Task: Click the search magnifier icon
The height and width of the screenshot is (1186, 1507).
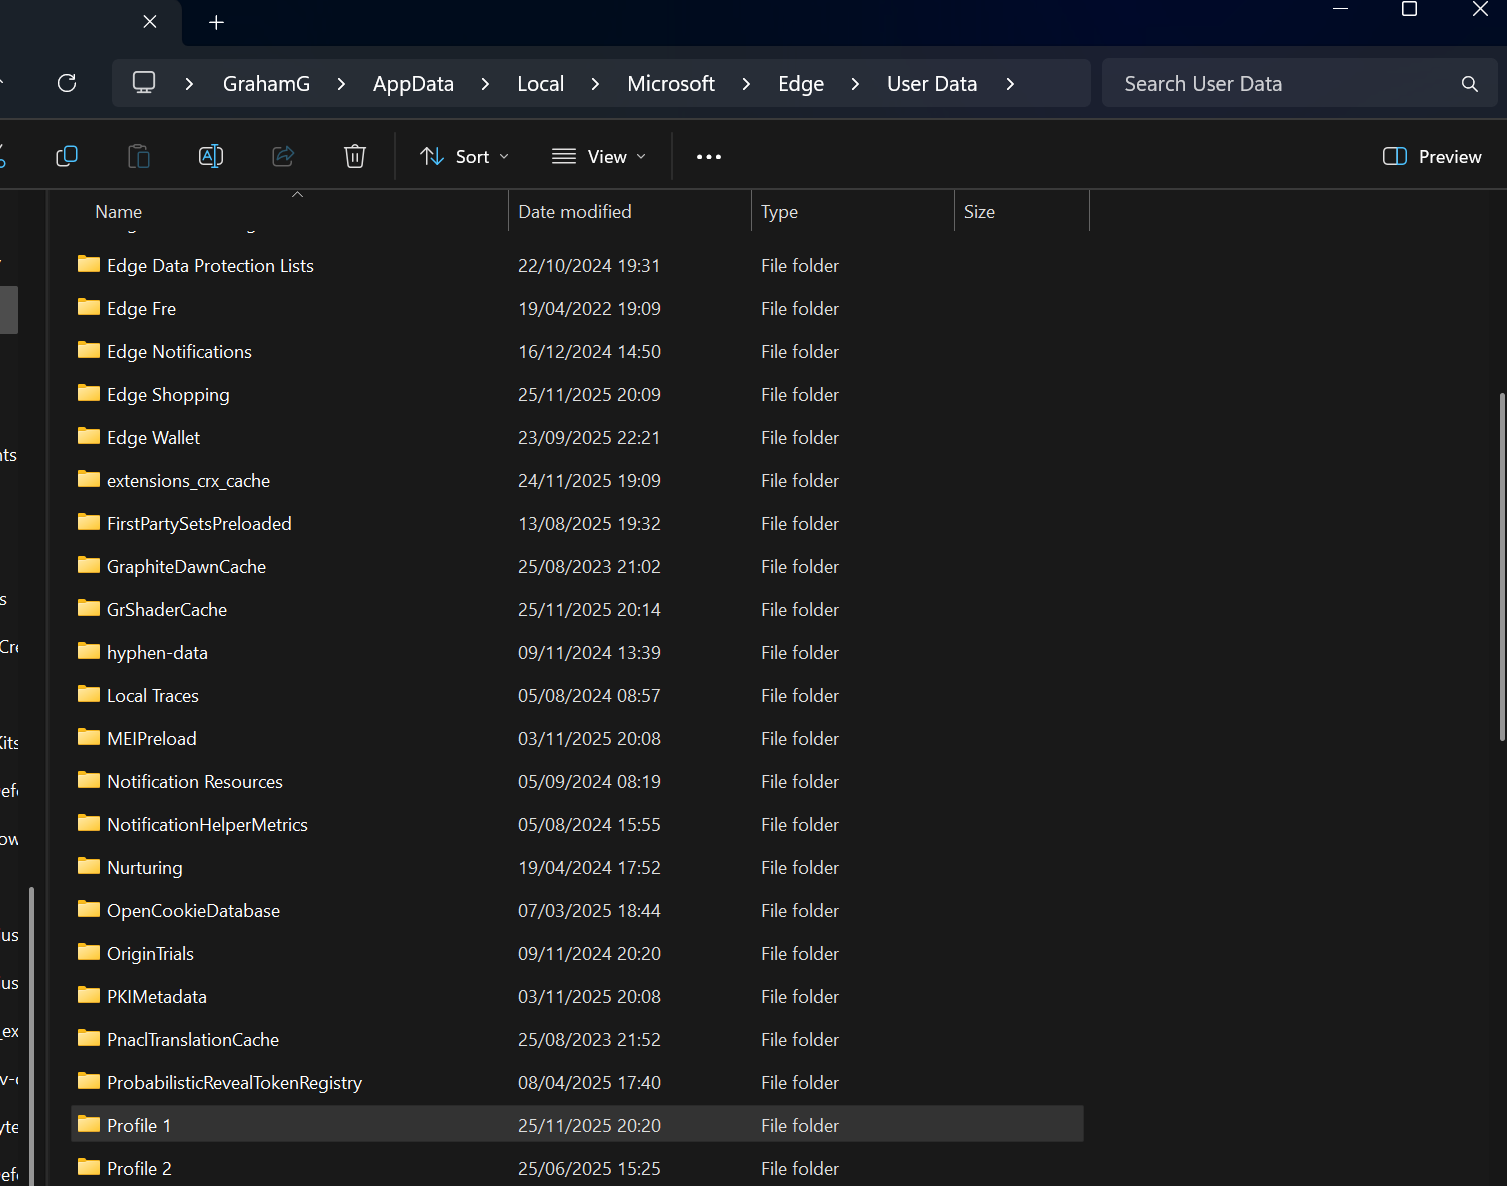Action: [x=1469, y=84]
